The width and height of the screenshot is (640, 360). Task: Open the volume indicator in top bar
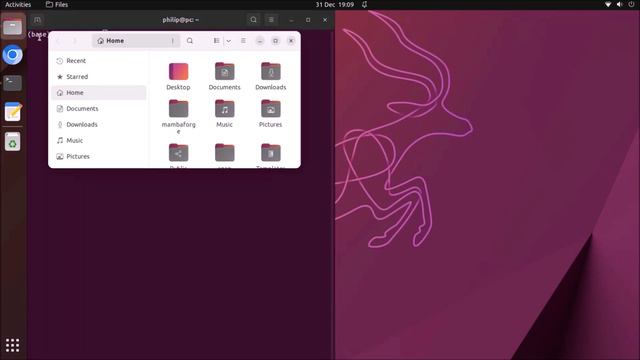click(x=620, y=4)
